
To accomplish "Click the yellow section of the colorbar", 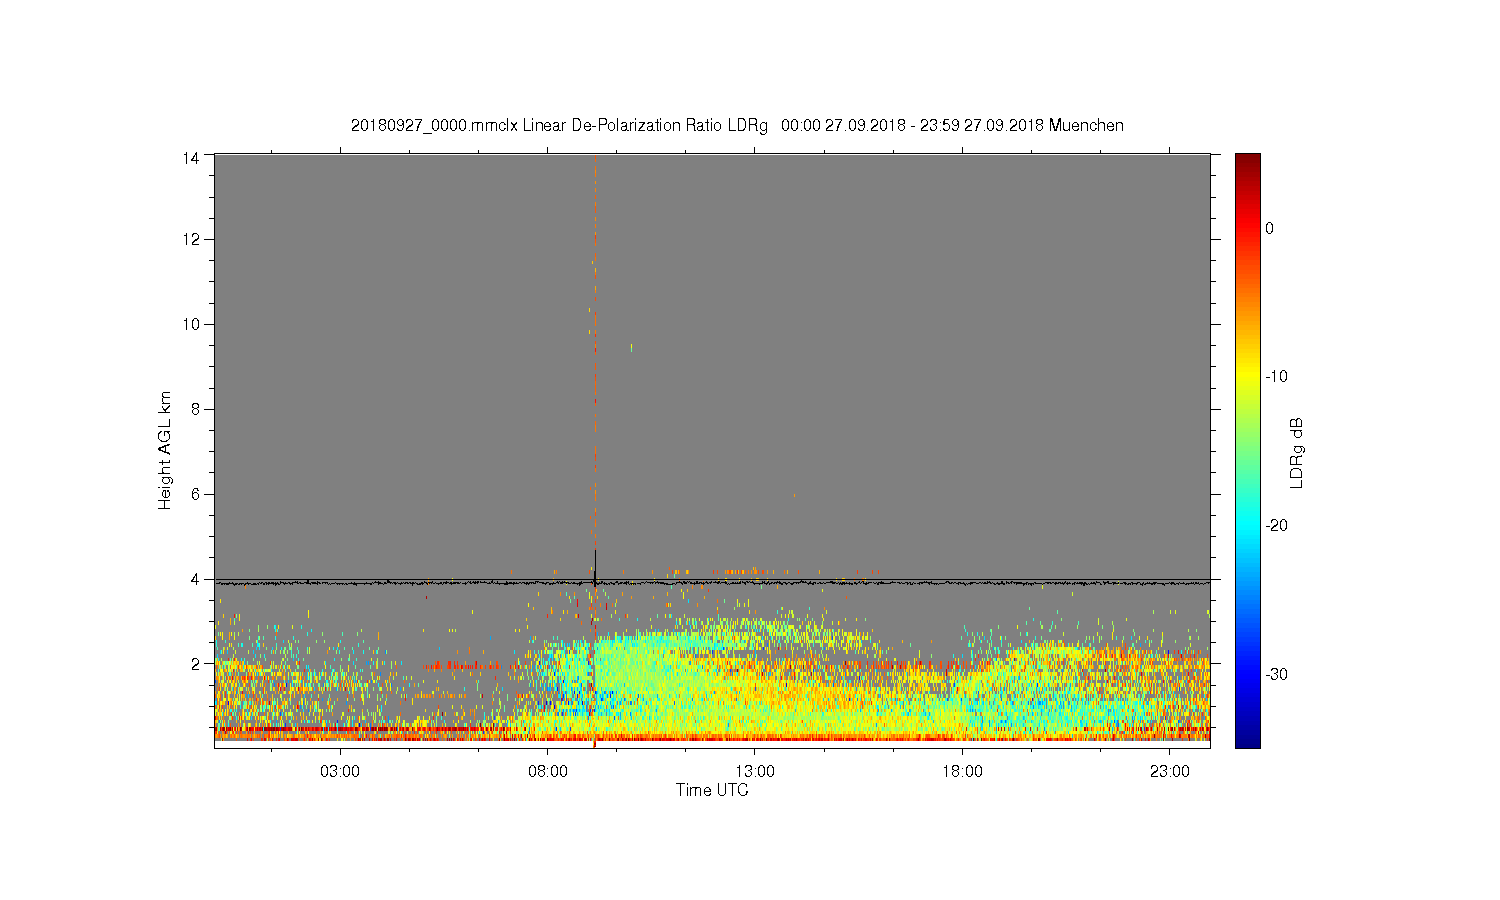I will pyautogui.click(x=1248, y=375).
